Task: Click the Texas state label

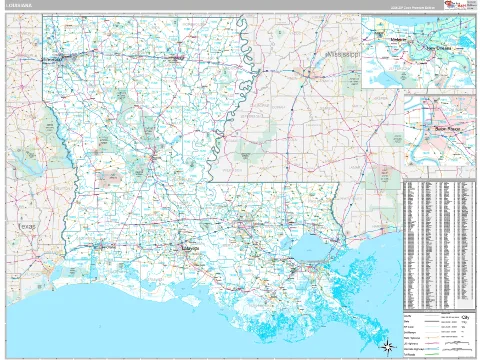Action: pos(27,227)
